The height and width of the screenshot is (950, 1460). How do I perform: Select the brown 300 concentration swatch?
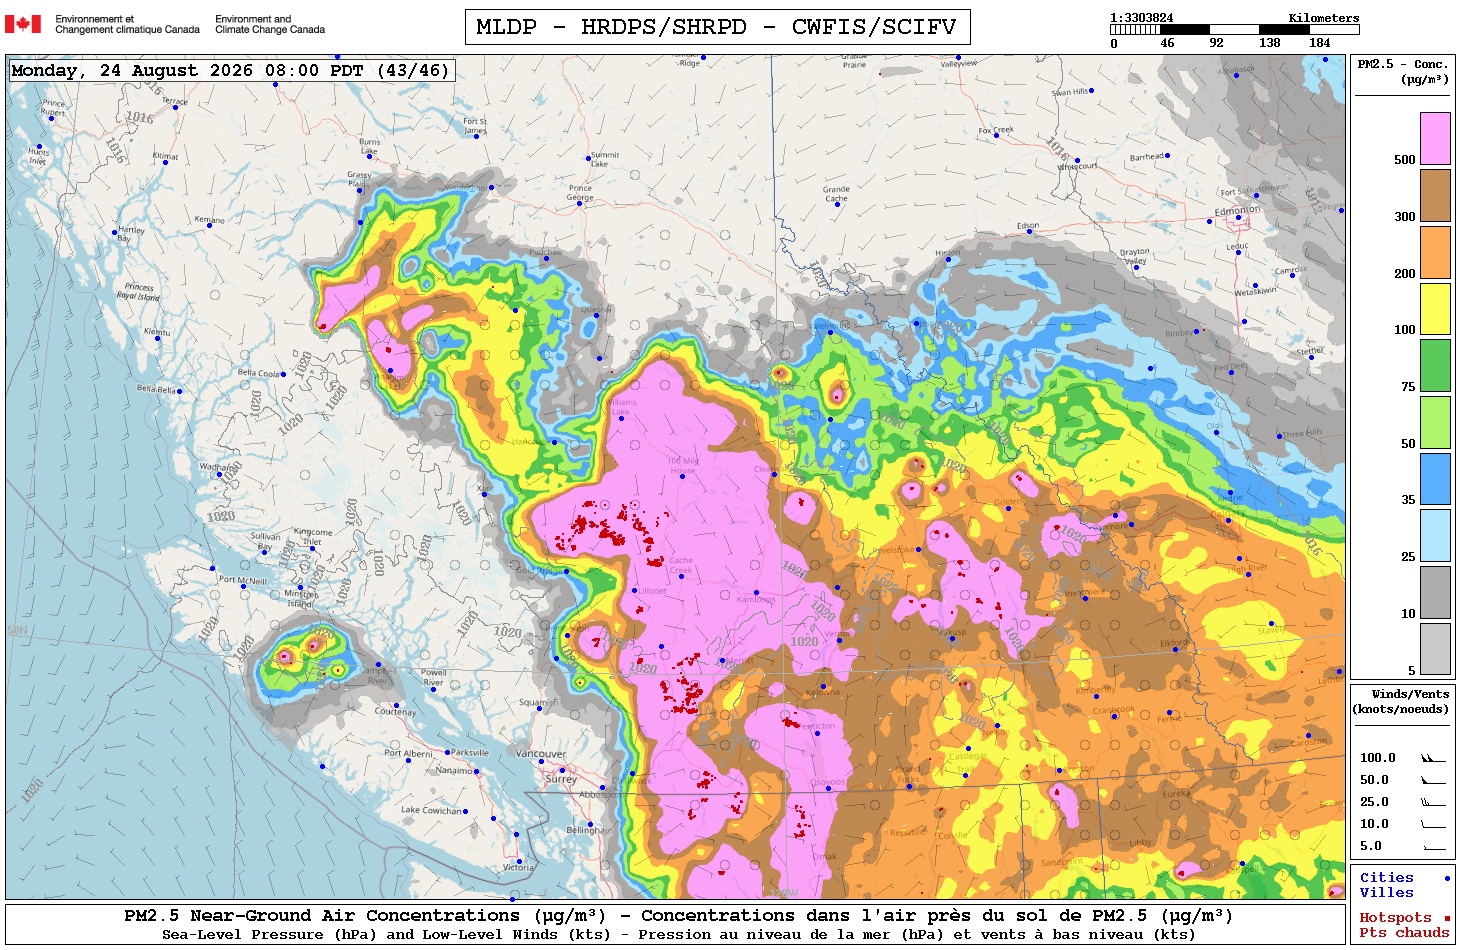tap(1435, 195)
